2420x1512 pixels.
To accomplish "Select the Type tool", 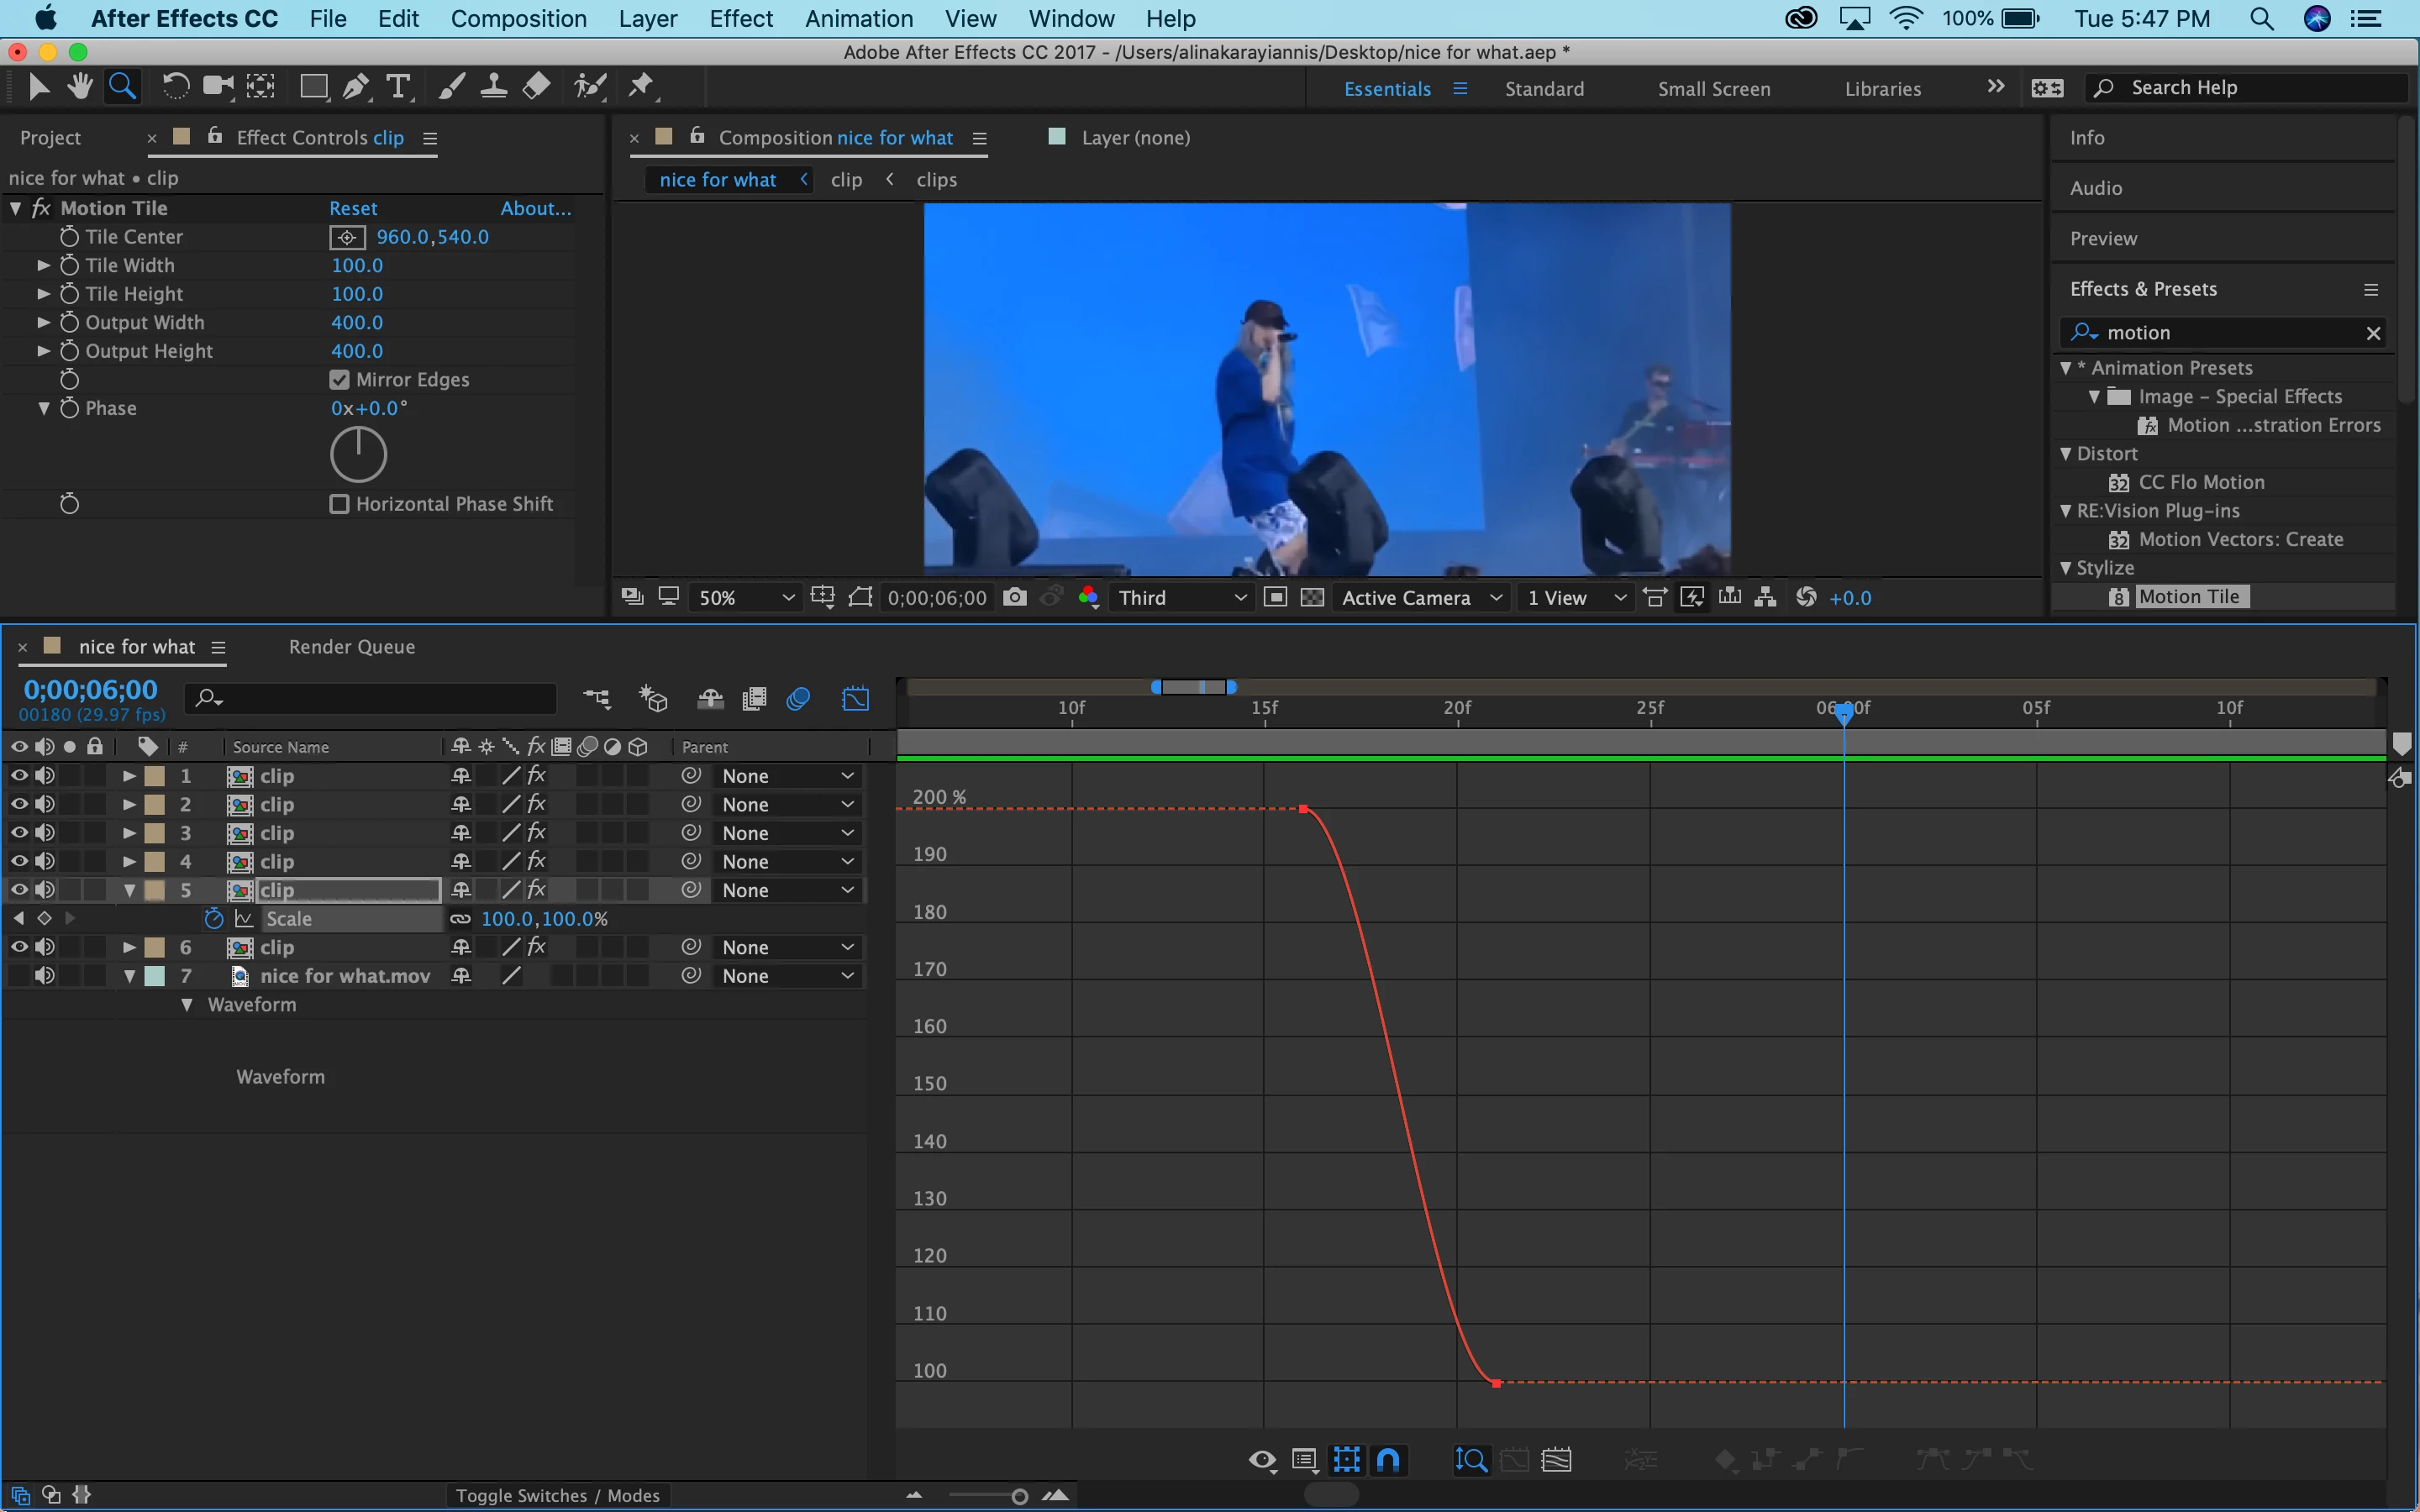I will pyautogui.click(x=398, y=87).
